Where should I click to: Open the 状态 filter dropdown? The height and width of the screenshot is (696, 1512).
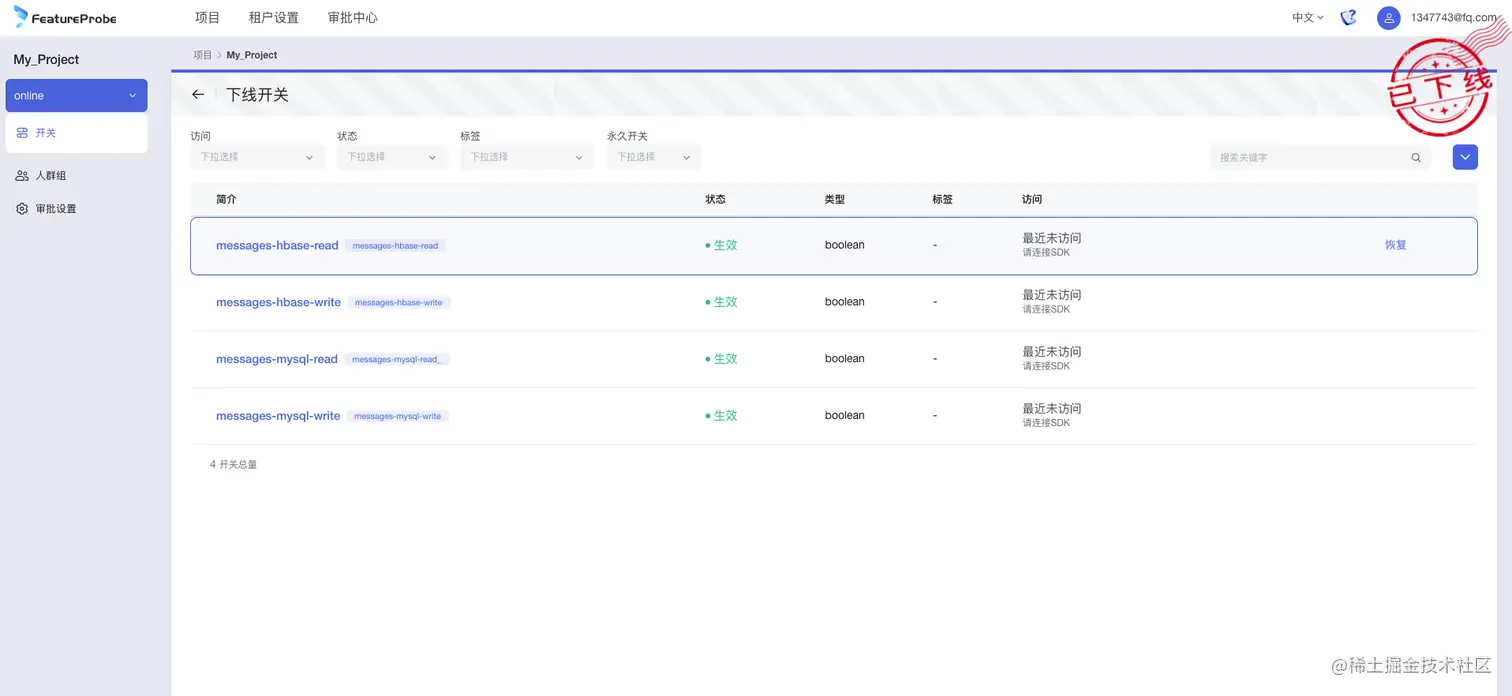[392, 157]
